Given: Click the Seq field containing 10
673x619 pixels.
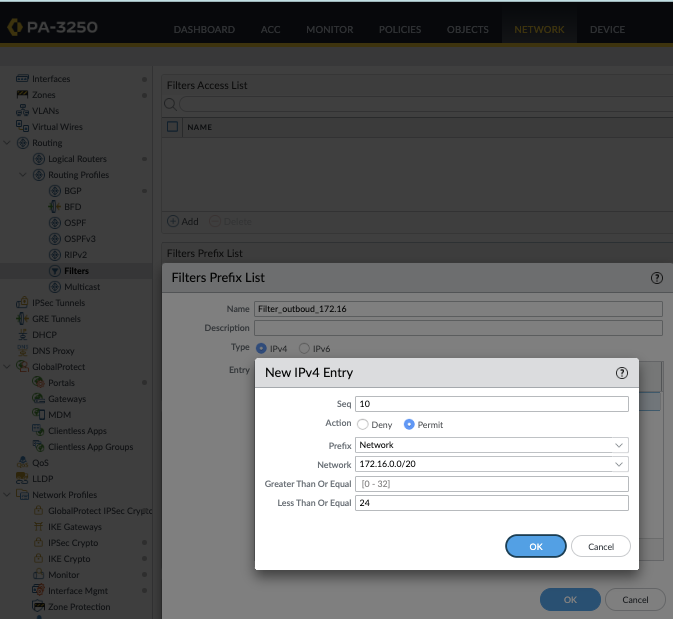Looking at the screenshot, I should pyautogui.click(x=491, y=404).
